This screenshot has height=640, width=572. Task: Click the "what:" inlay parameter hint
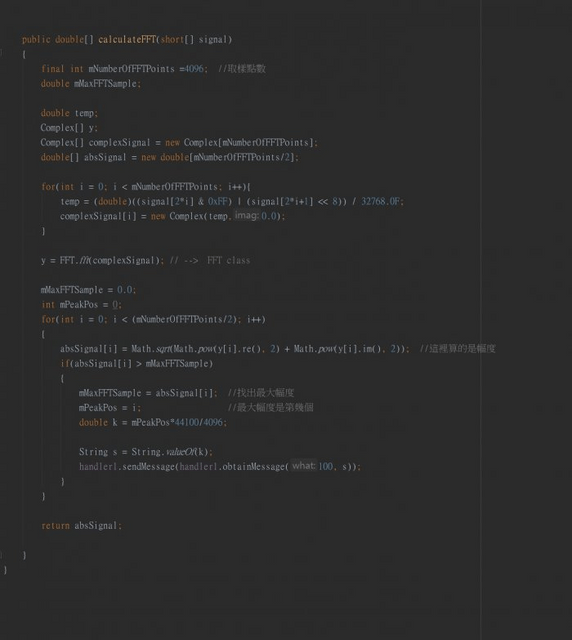(x=304, y=466)
